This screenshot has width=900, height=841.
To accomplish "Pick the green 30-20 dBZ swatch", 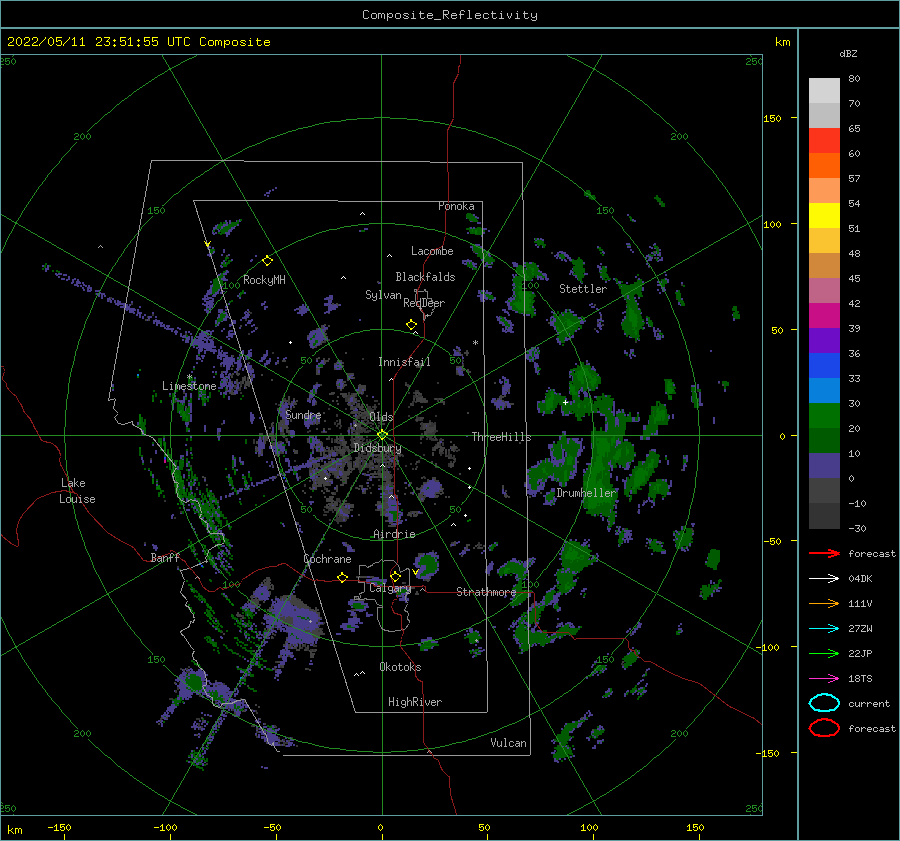I will (x=824, y=416).
